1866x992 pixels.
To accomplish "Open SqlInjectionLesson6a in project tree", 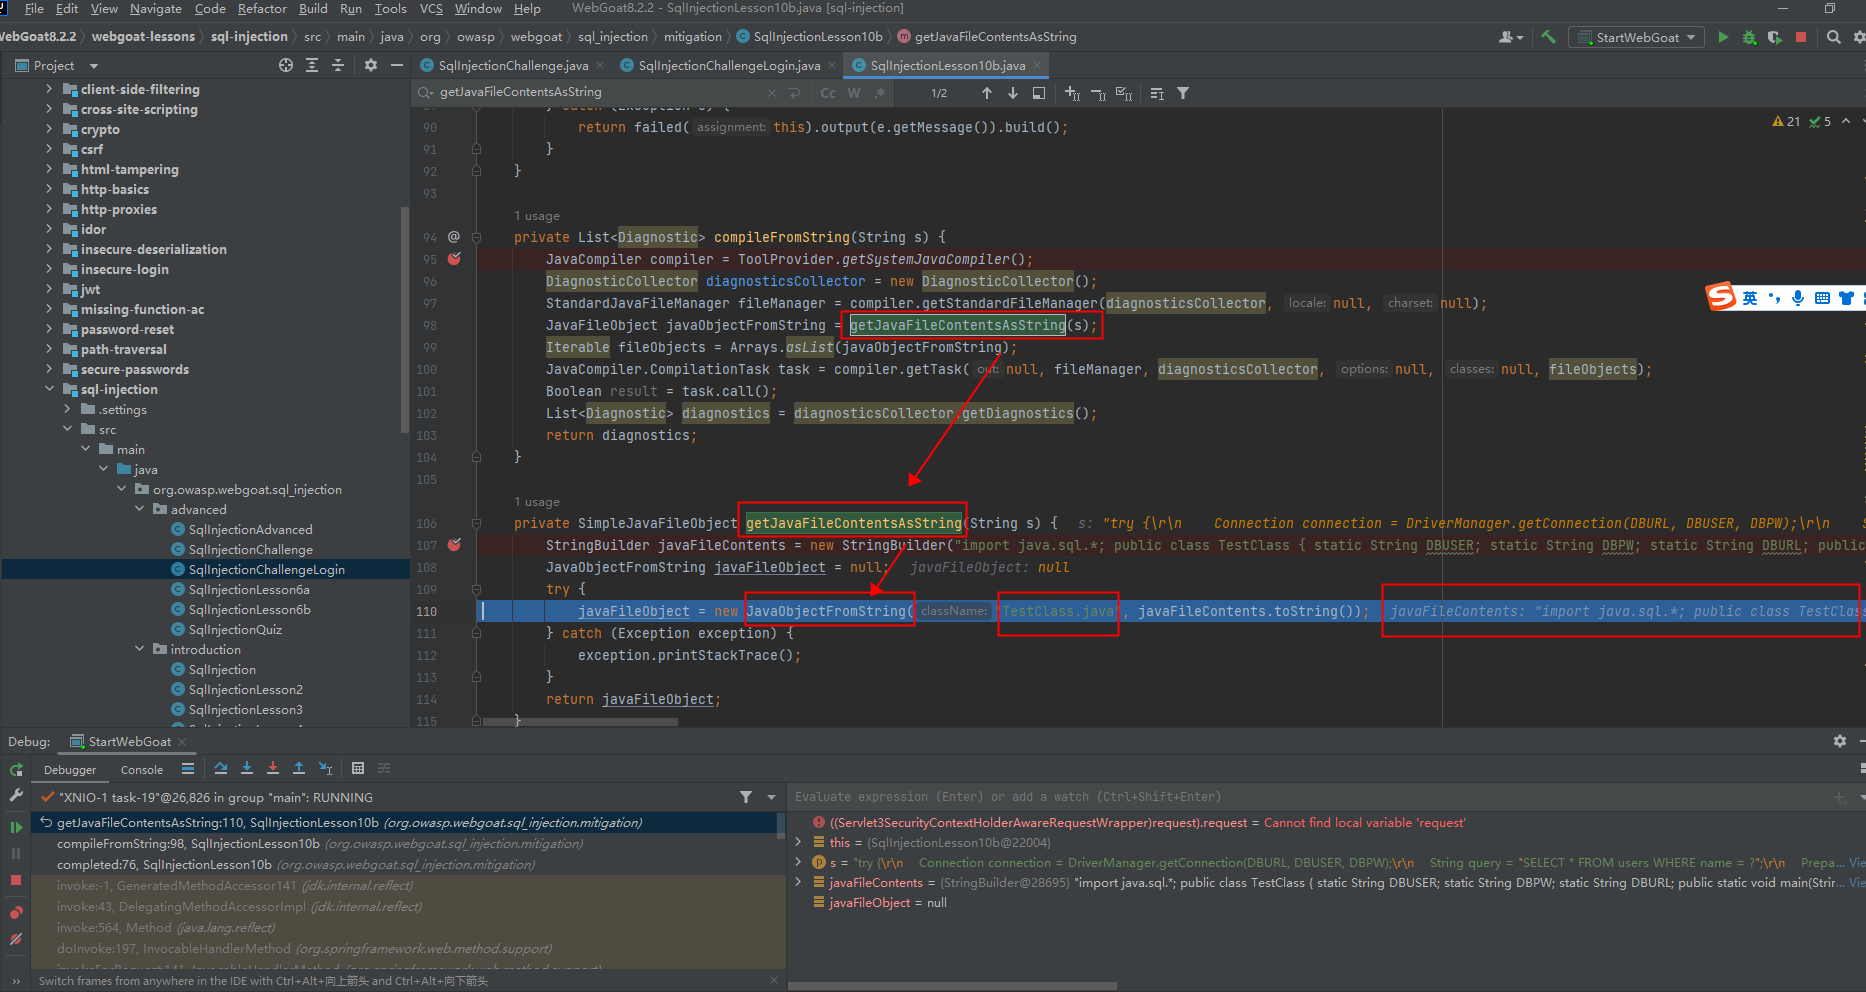I will (x=249, y=589).
